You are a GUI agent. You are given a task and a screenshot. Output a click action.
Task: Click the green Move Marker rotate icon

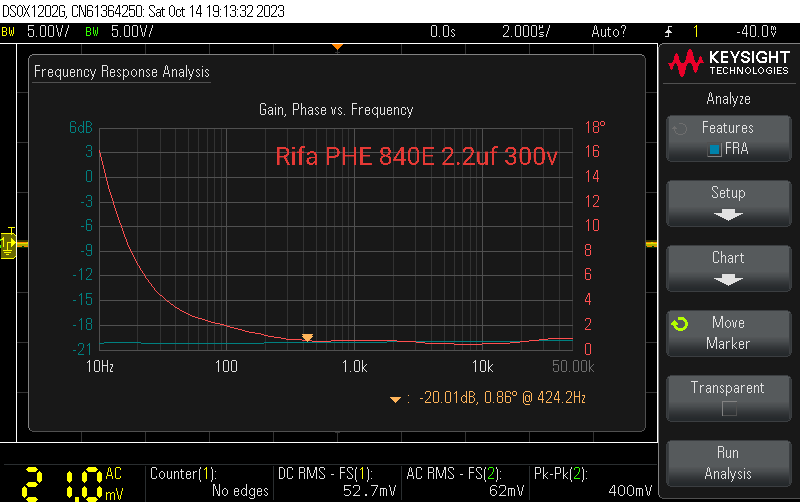pos(680,324)
